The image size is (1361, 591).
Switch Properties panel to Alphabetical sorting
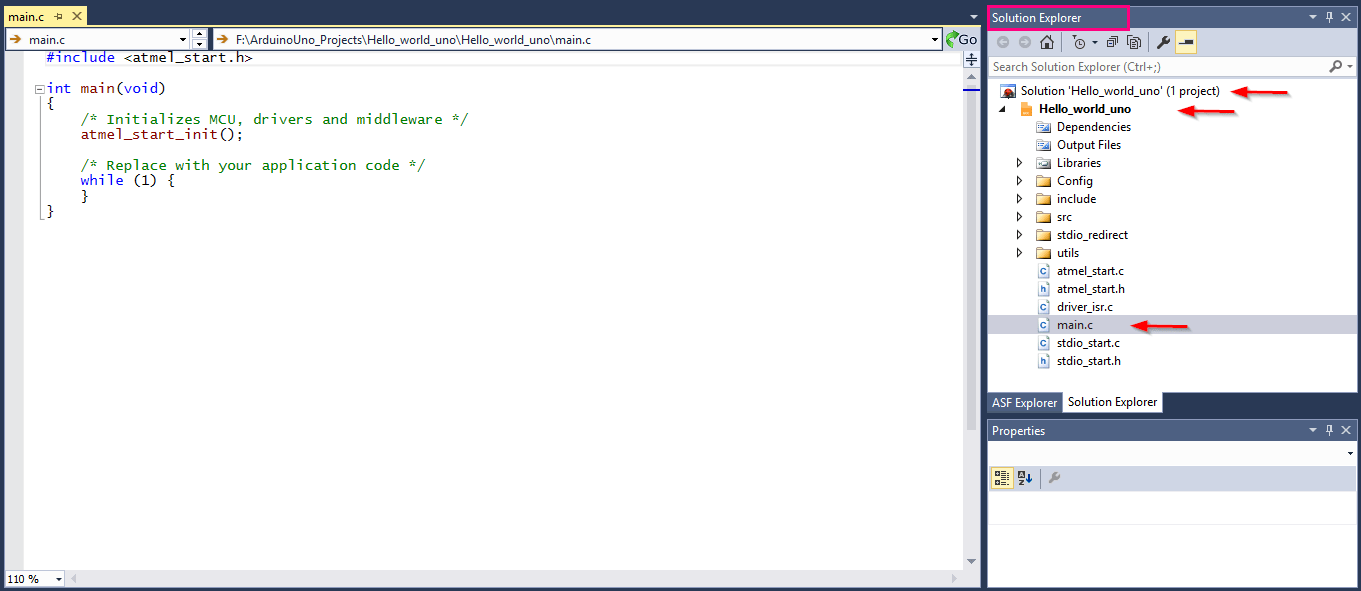(1022, 478)
